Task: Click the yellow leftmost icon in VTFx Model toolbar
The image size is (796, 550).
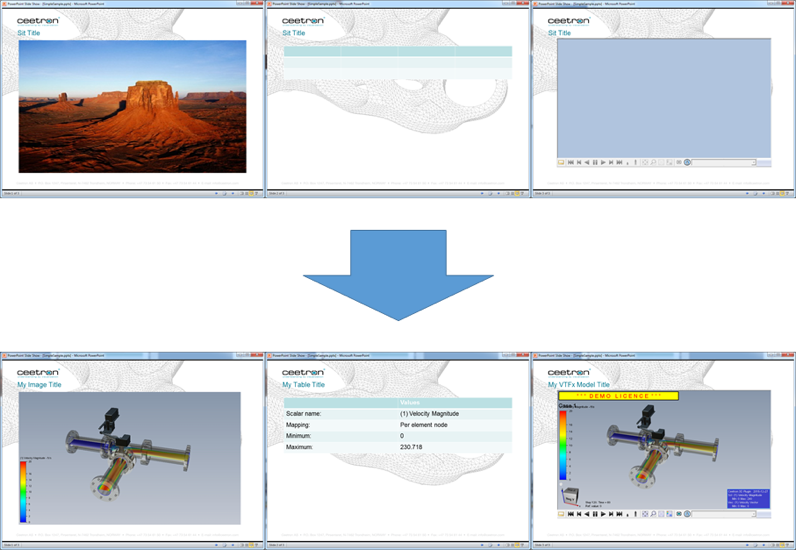Action: click(x=561, y=514)
